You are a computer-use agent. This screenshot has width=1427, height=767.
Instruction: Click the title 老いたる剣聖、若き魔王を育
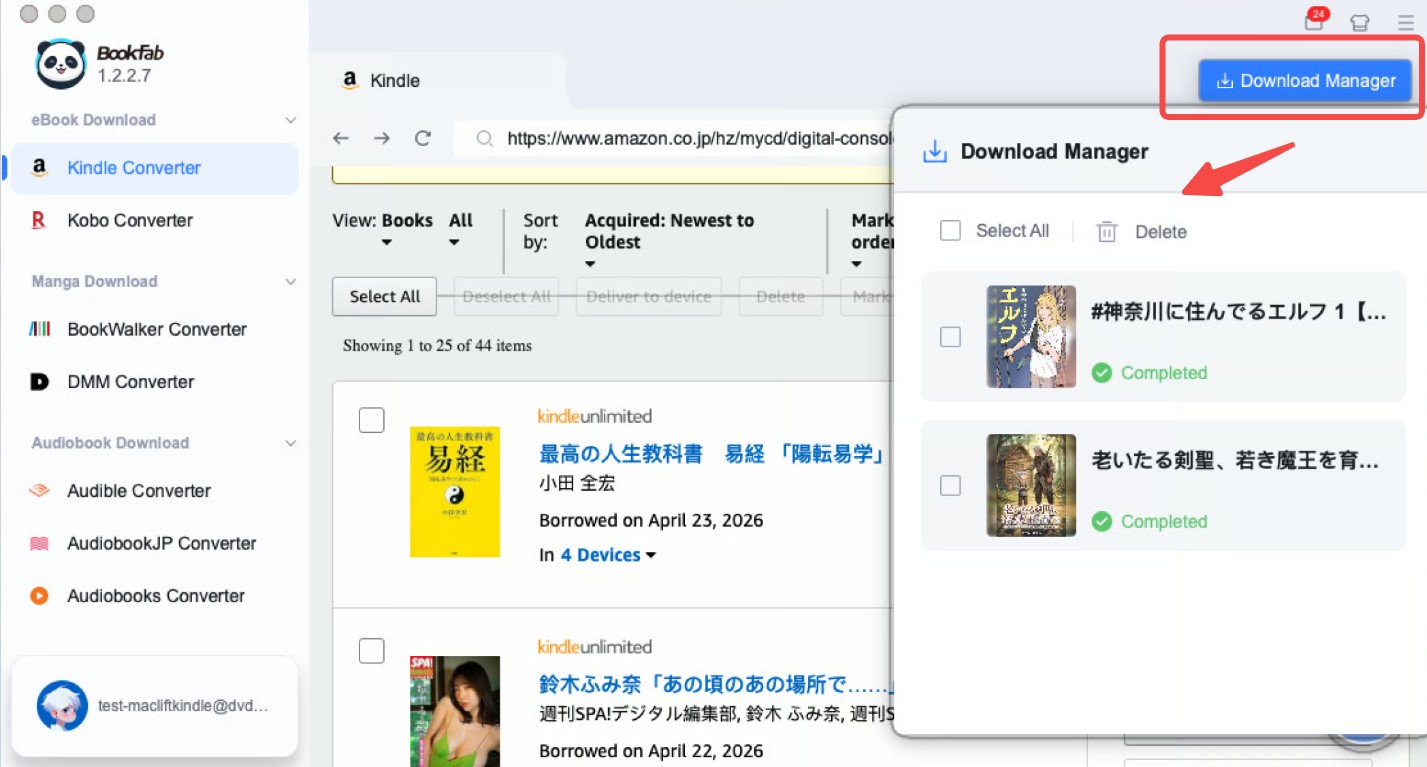1236,461
